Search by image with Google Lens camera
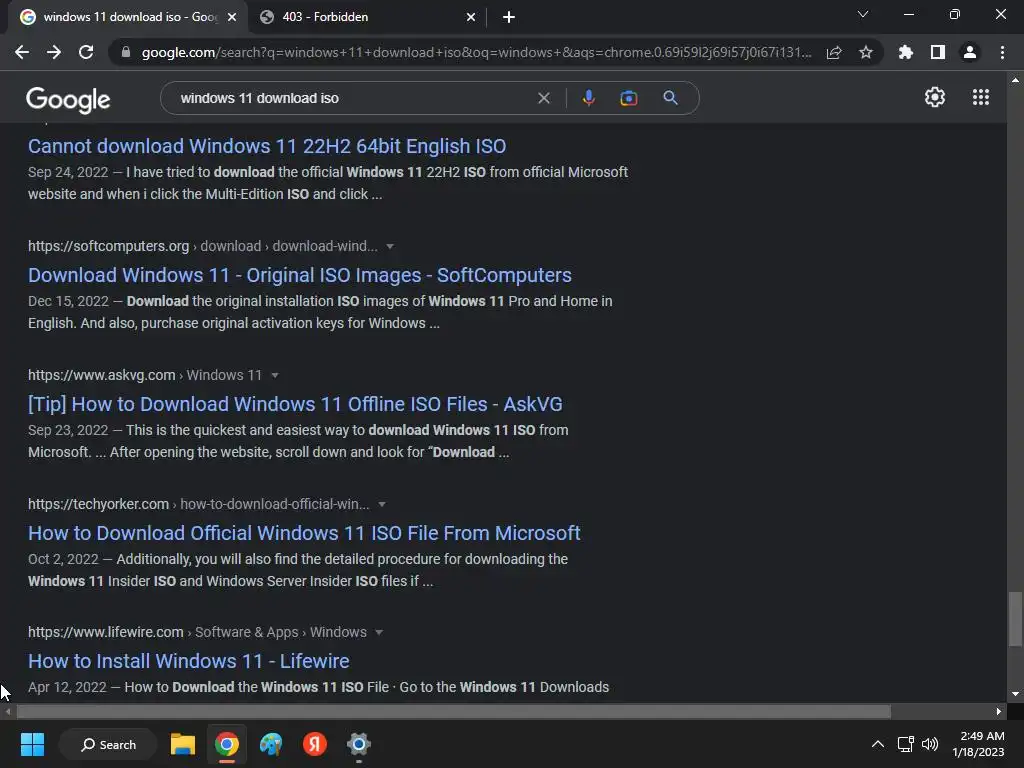The image size is (1024, 768). [x=628, y=98]
